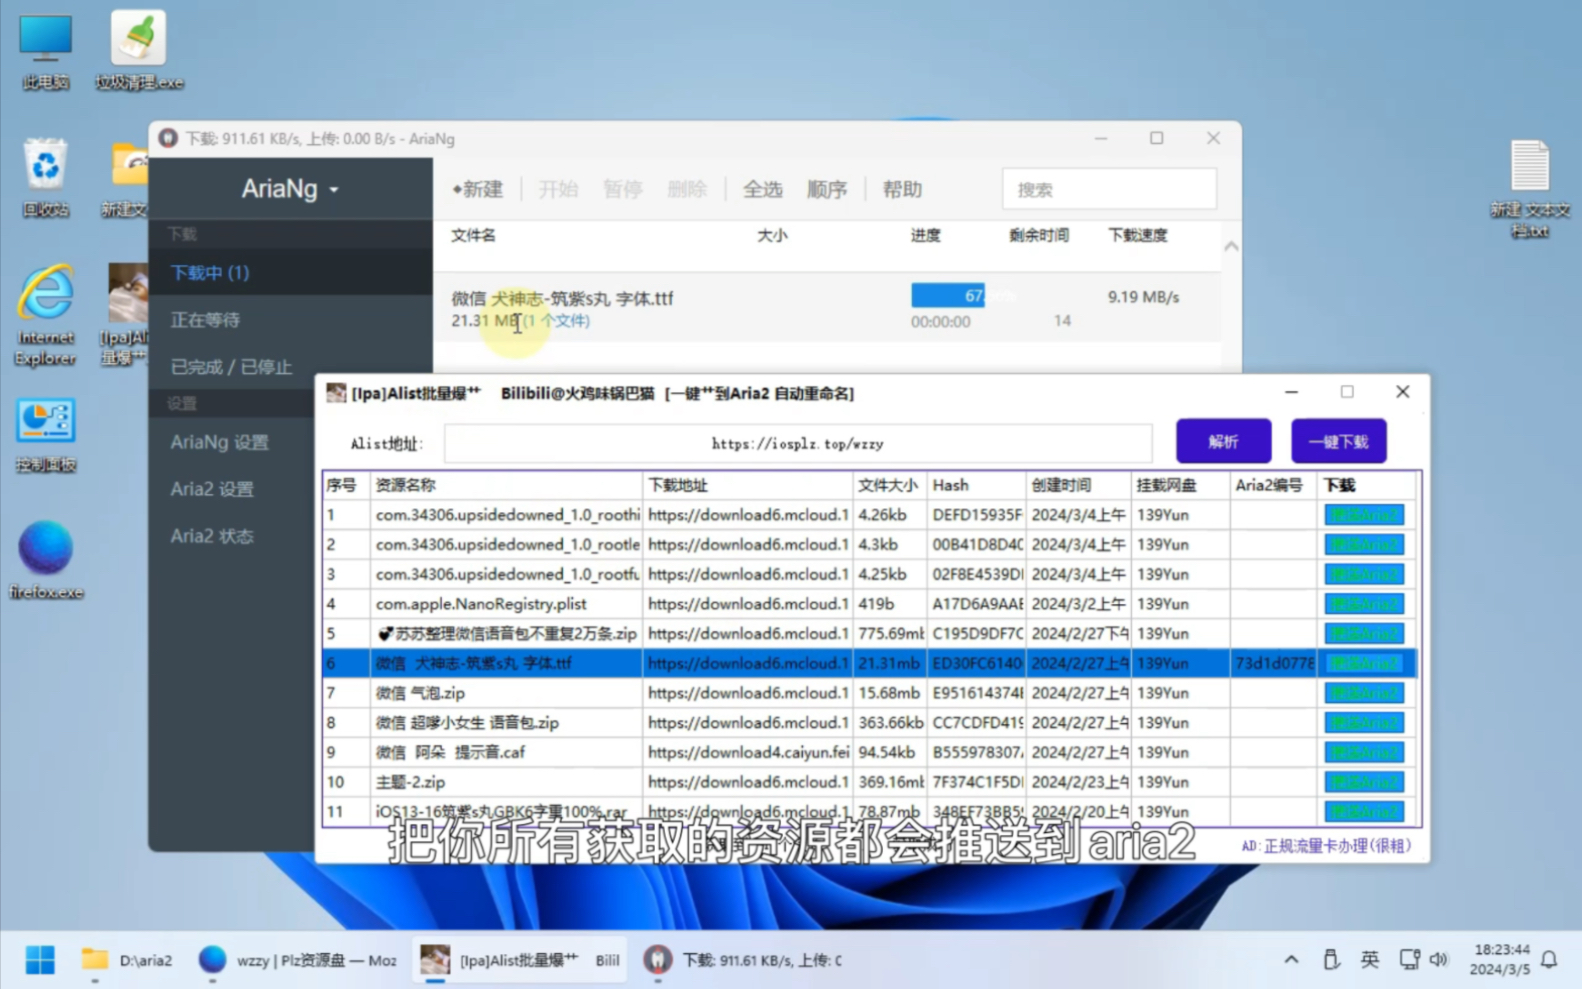Open the firefox.exe desktop icon
The image size is (1582, 989).
[45, 560]
